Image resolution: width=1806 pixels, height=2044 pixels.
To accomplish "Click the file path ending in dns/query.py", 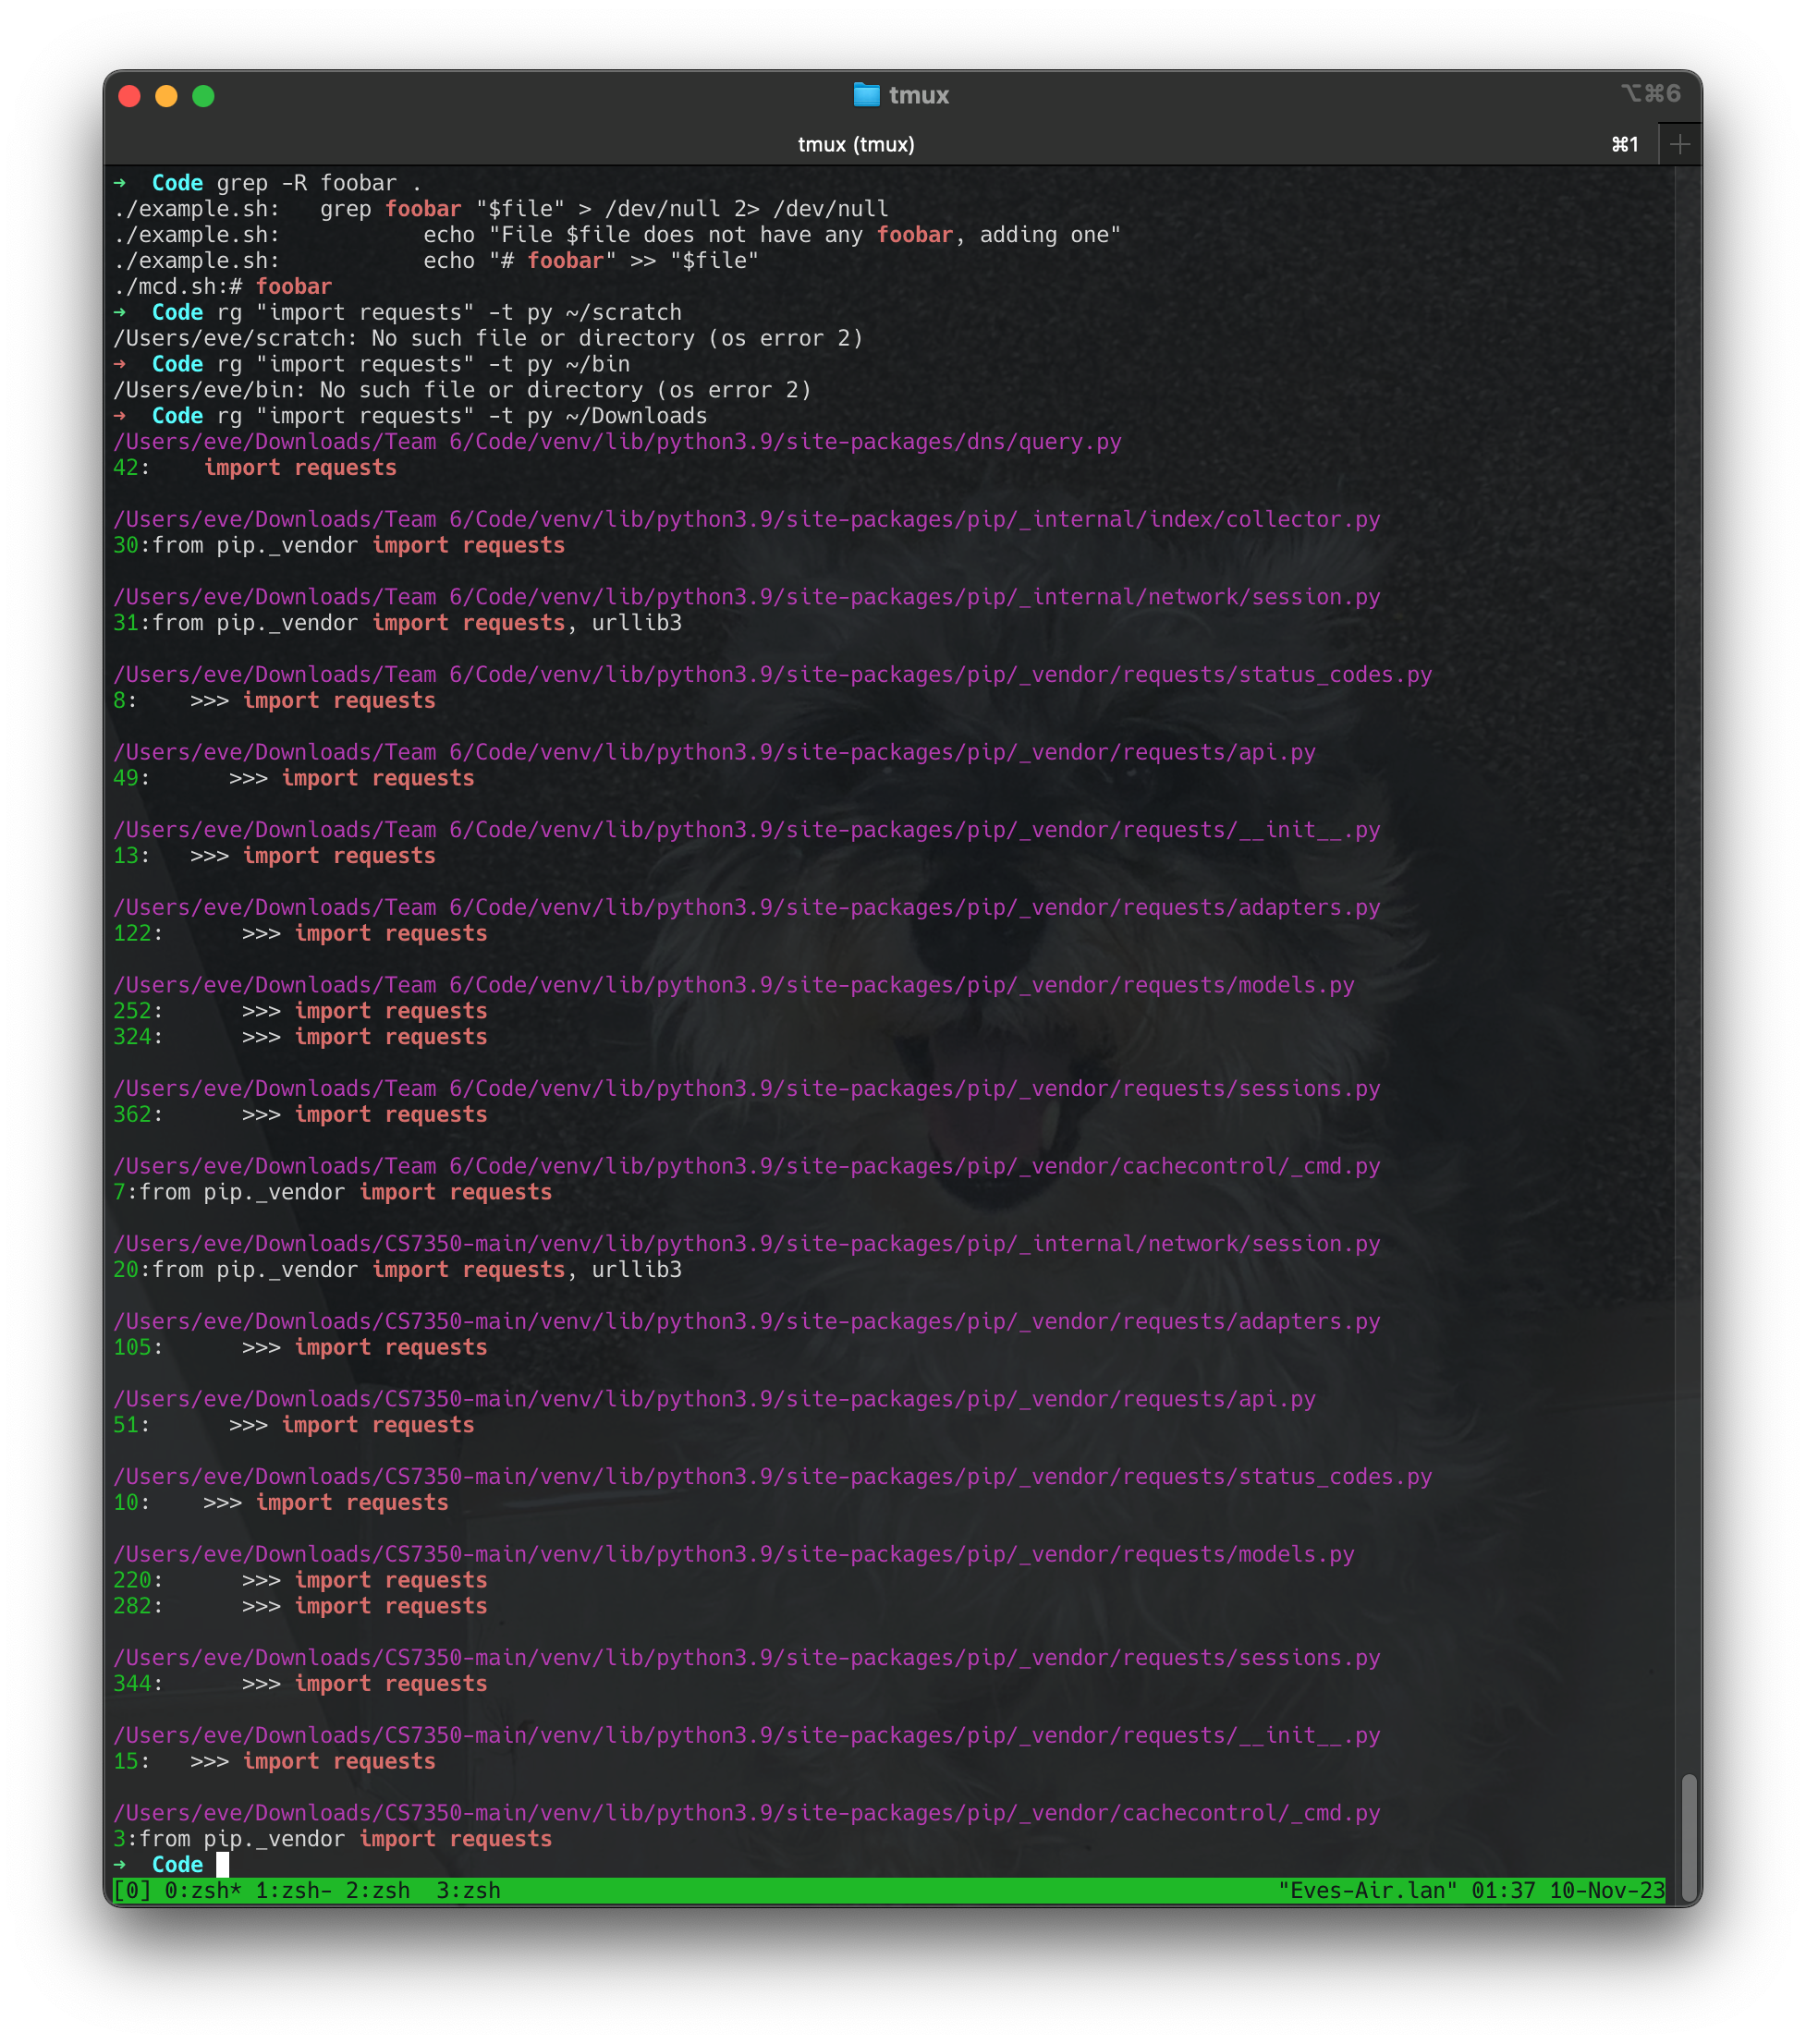I will 616,441.
